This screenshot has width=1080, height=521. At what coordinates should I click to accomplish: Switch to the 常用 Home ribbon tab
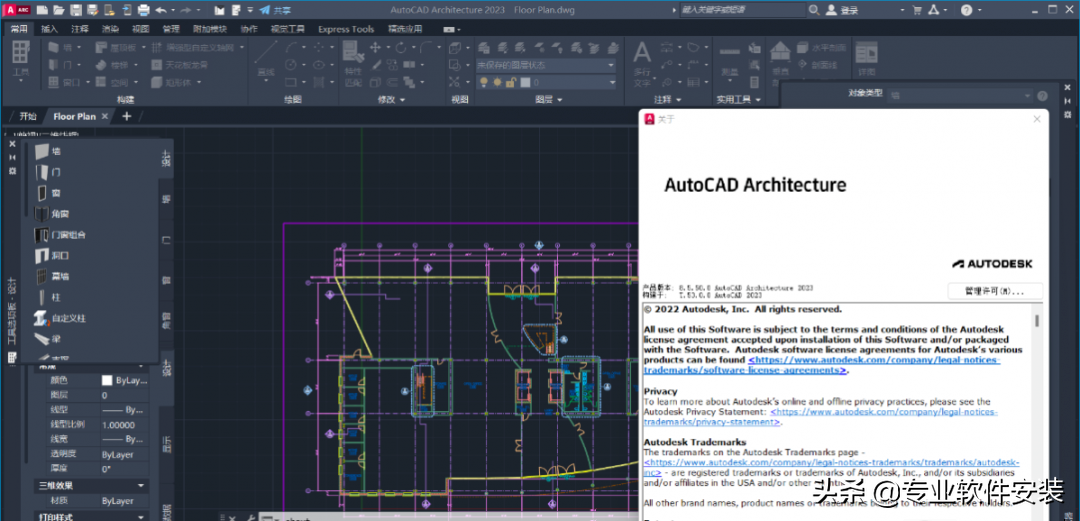19,29
